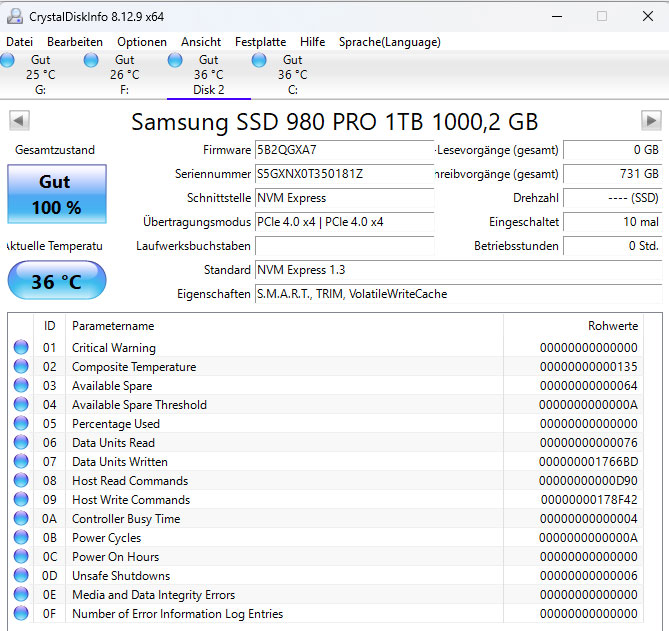The width and height of the screenshot is (669, 631).
Task: Click the Eingeschaltet value 10 mal
Action: tap(613, 222)
